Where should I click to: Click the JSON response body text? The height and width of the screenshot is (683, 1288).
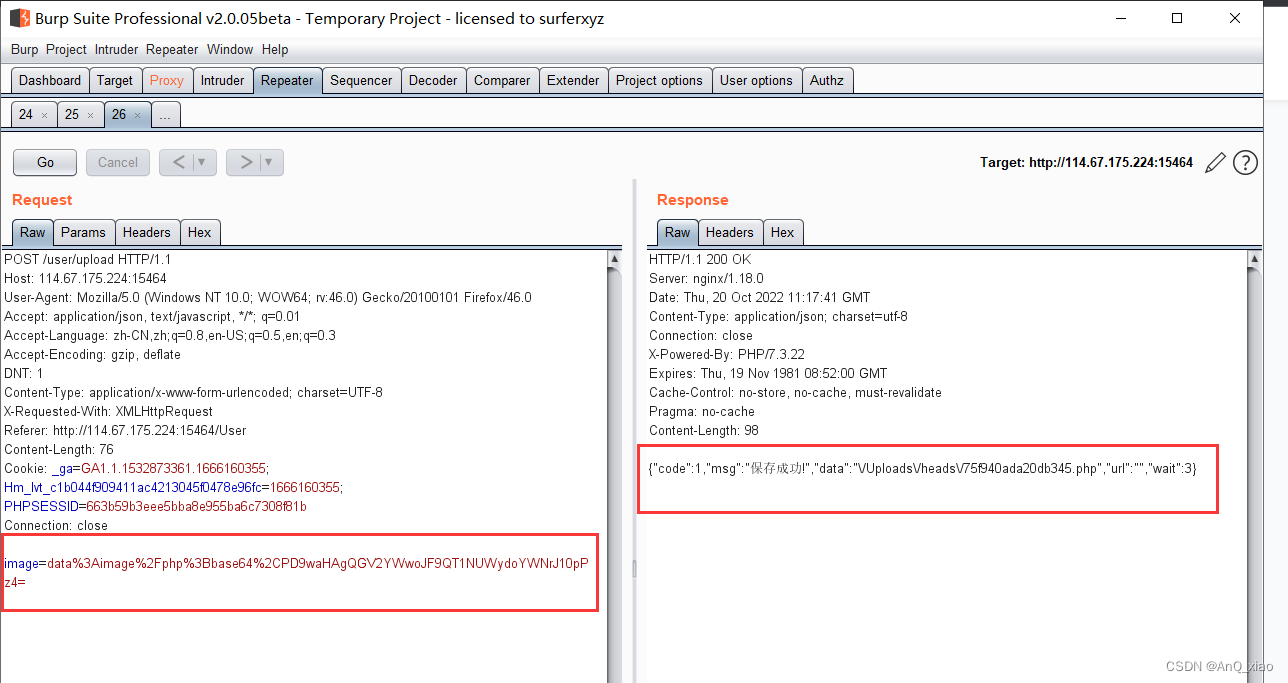pyautogui.click(x=923, y=468)
